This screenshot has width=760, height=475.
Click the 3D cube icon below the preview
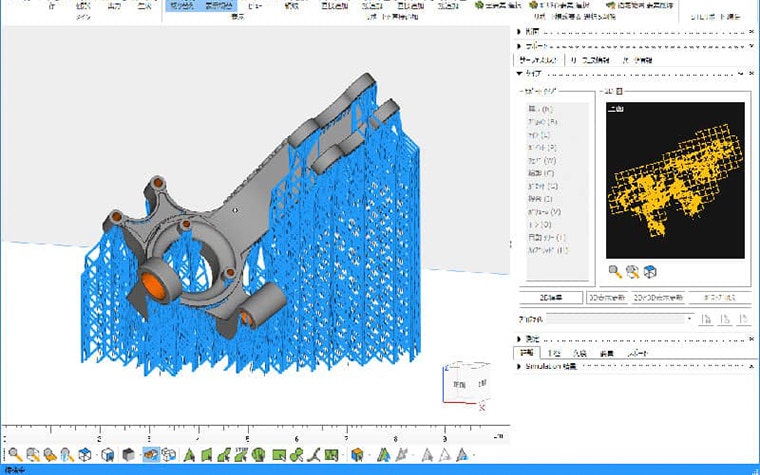coord(649,271)
